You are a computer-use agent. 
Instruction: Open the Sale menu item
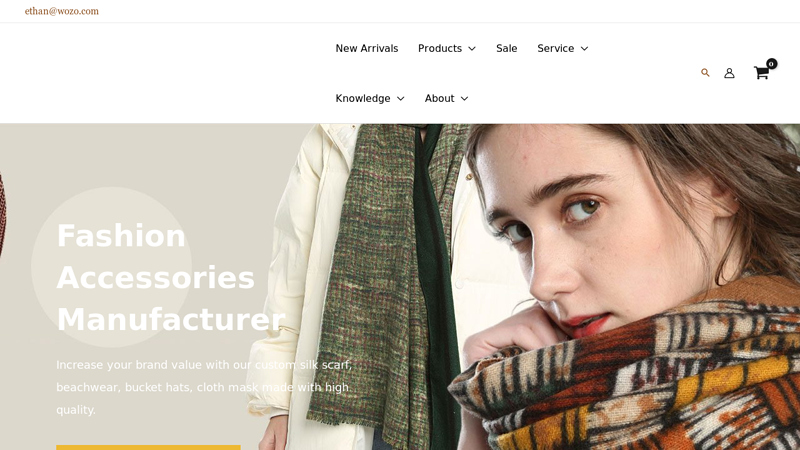point(507,48)
